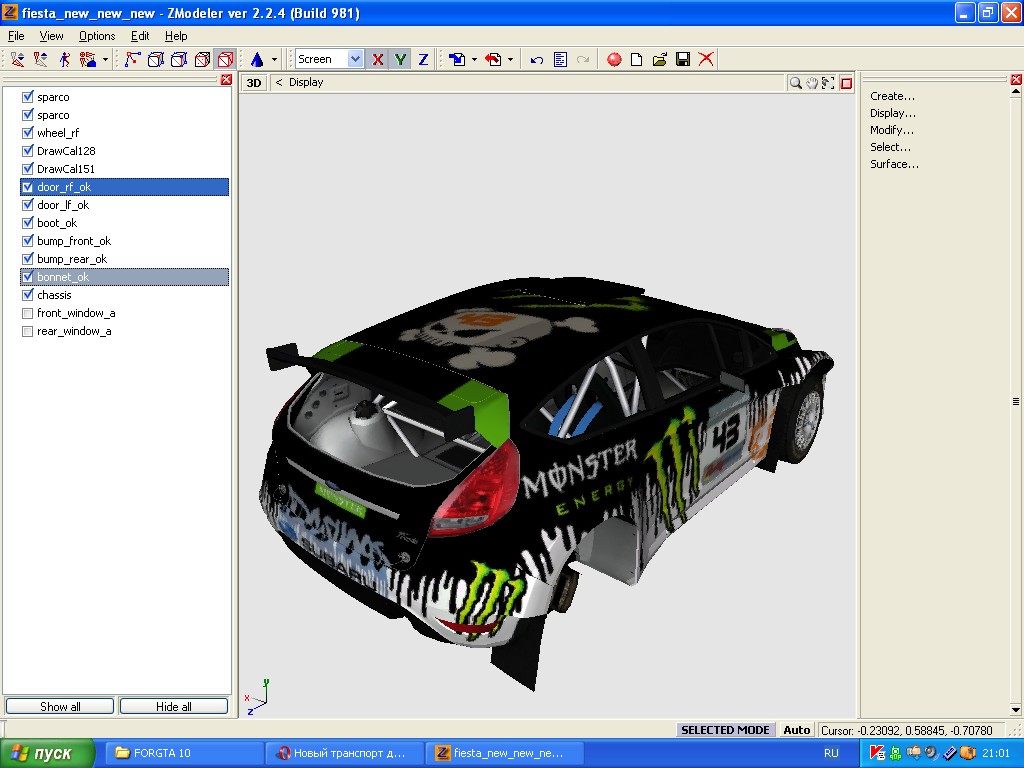
Task: Open the File menu
Action: [x=16, y=36]
